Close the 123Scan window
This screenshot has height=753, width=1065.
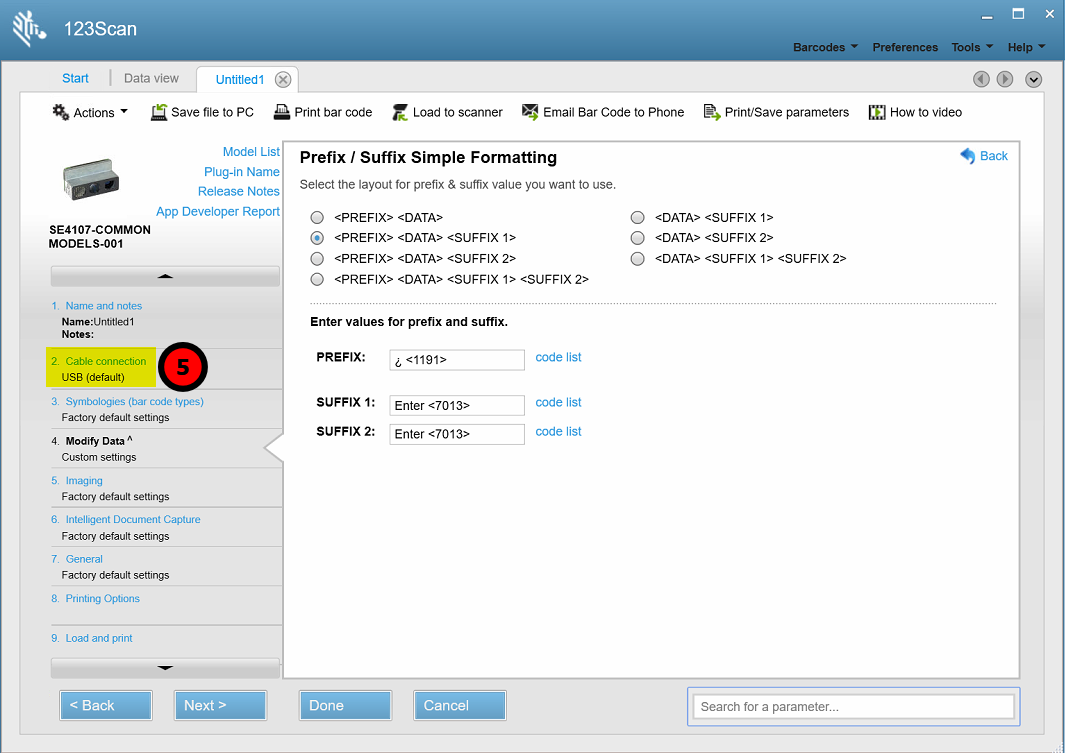click(x=1049, y=14)
